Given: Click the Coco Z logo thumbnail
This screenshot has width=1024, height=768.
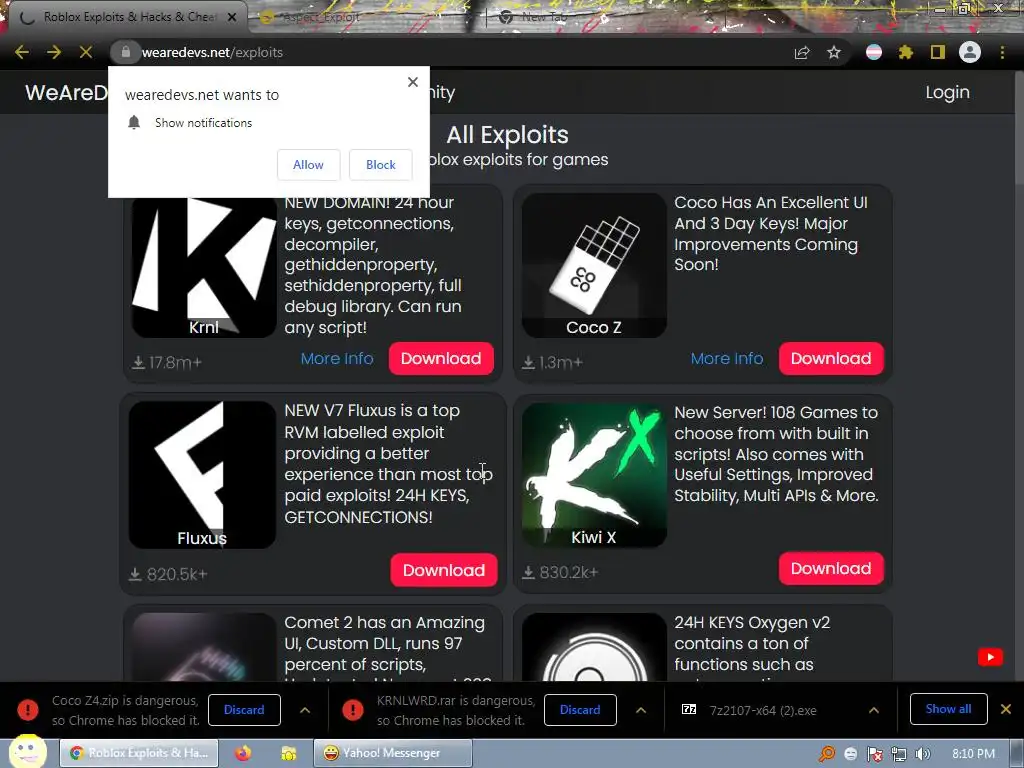Looking at the screenshot, I should (594, 266).
